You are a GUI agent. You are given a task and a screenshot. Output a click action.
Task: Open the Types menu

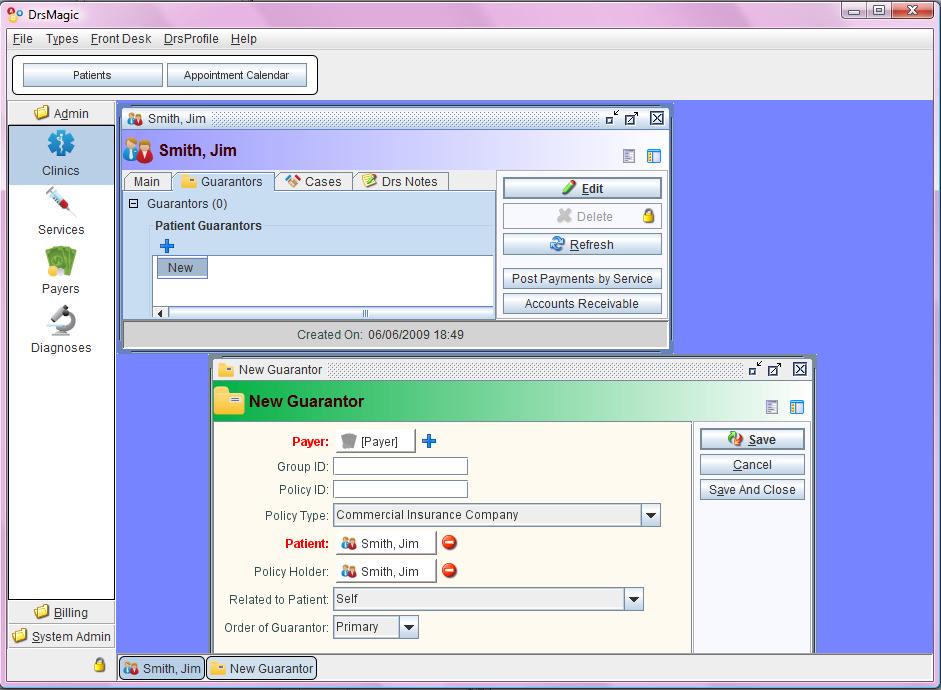click(x=62, y=38)
